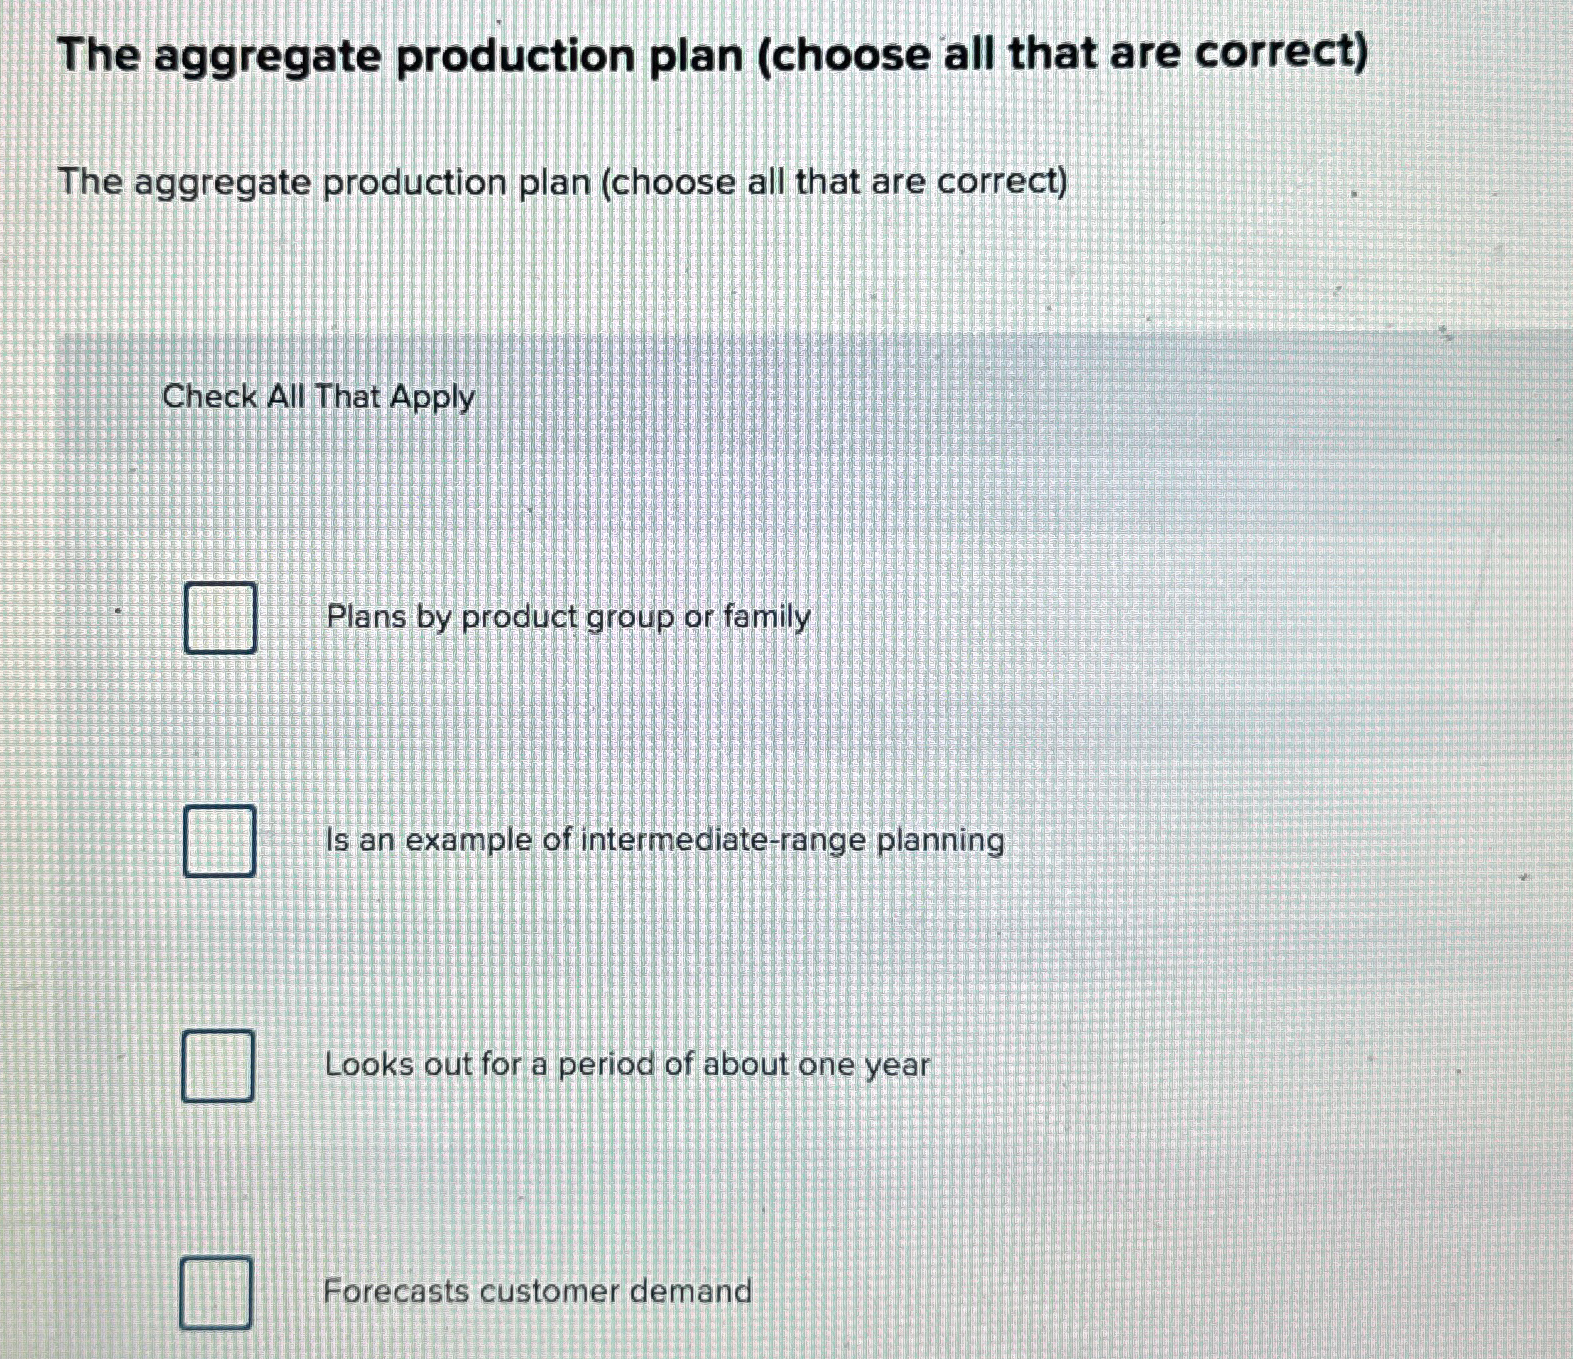Click the "Check All That Apply" header
The height and width of the screenshot is (1359, 1573).
tap(318, 398)
